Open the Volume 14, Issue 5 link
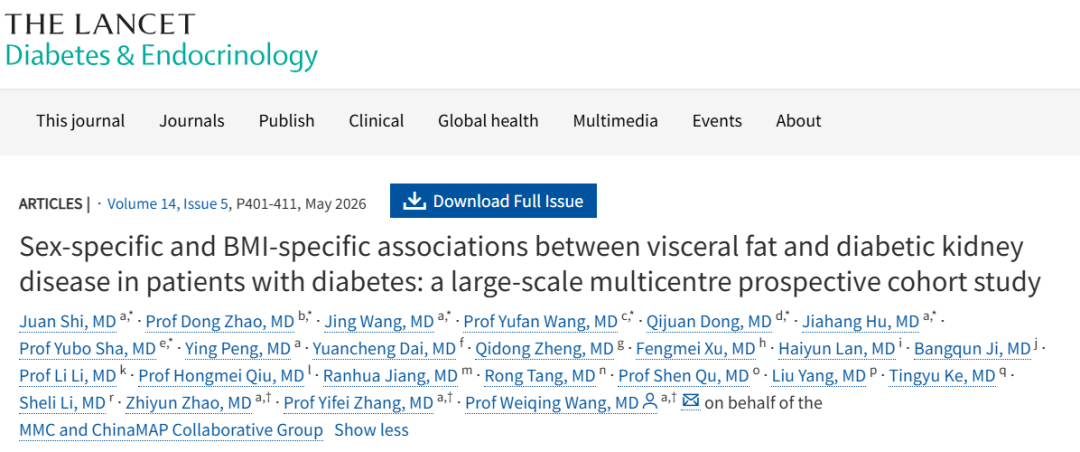 168,203
